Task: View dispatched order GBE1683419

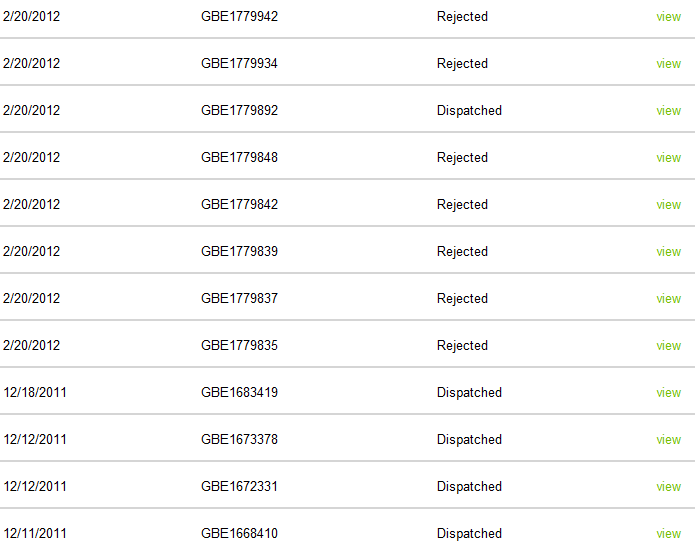Action: click(668, 393)
